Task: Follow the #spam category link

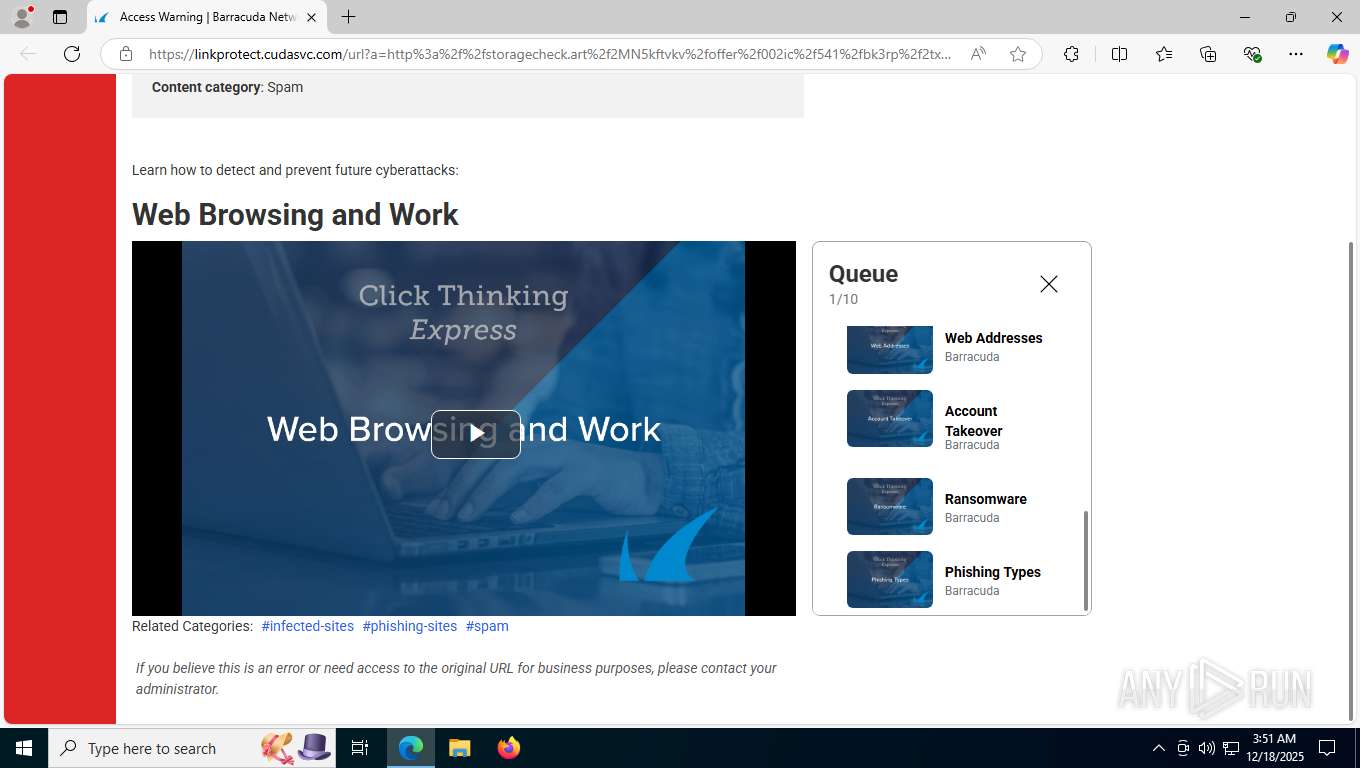Action: click(487, 626)
